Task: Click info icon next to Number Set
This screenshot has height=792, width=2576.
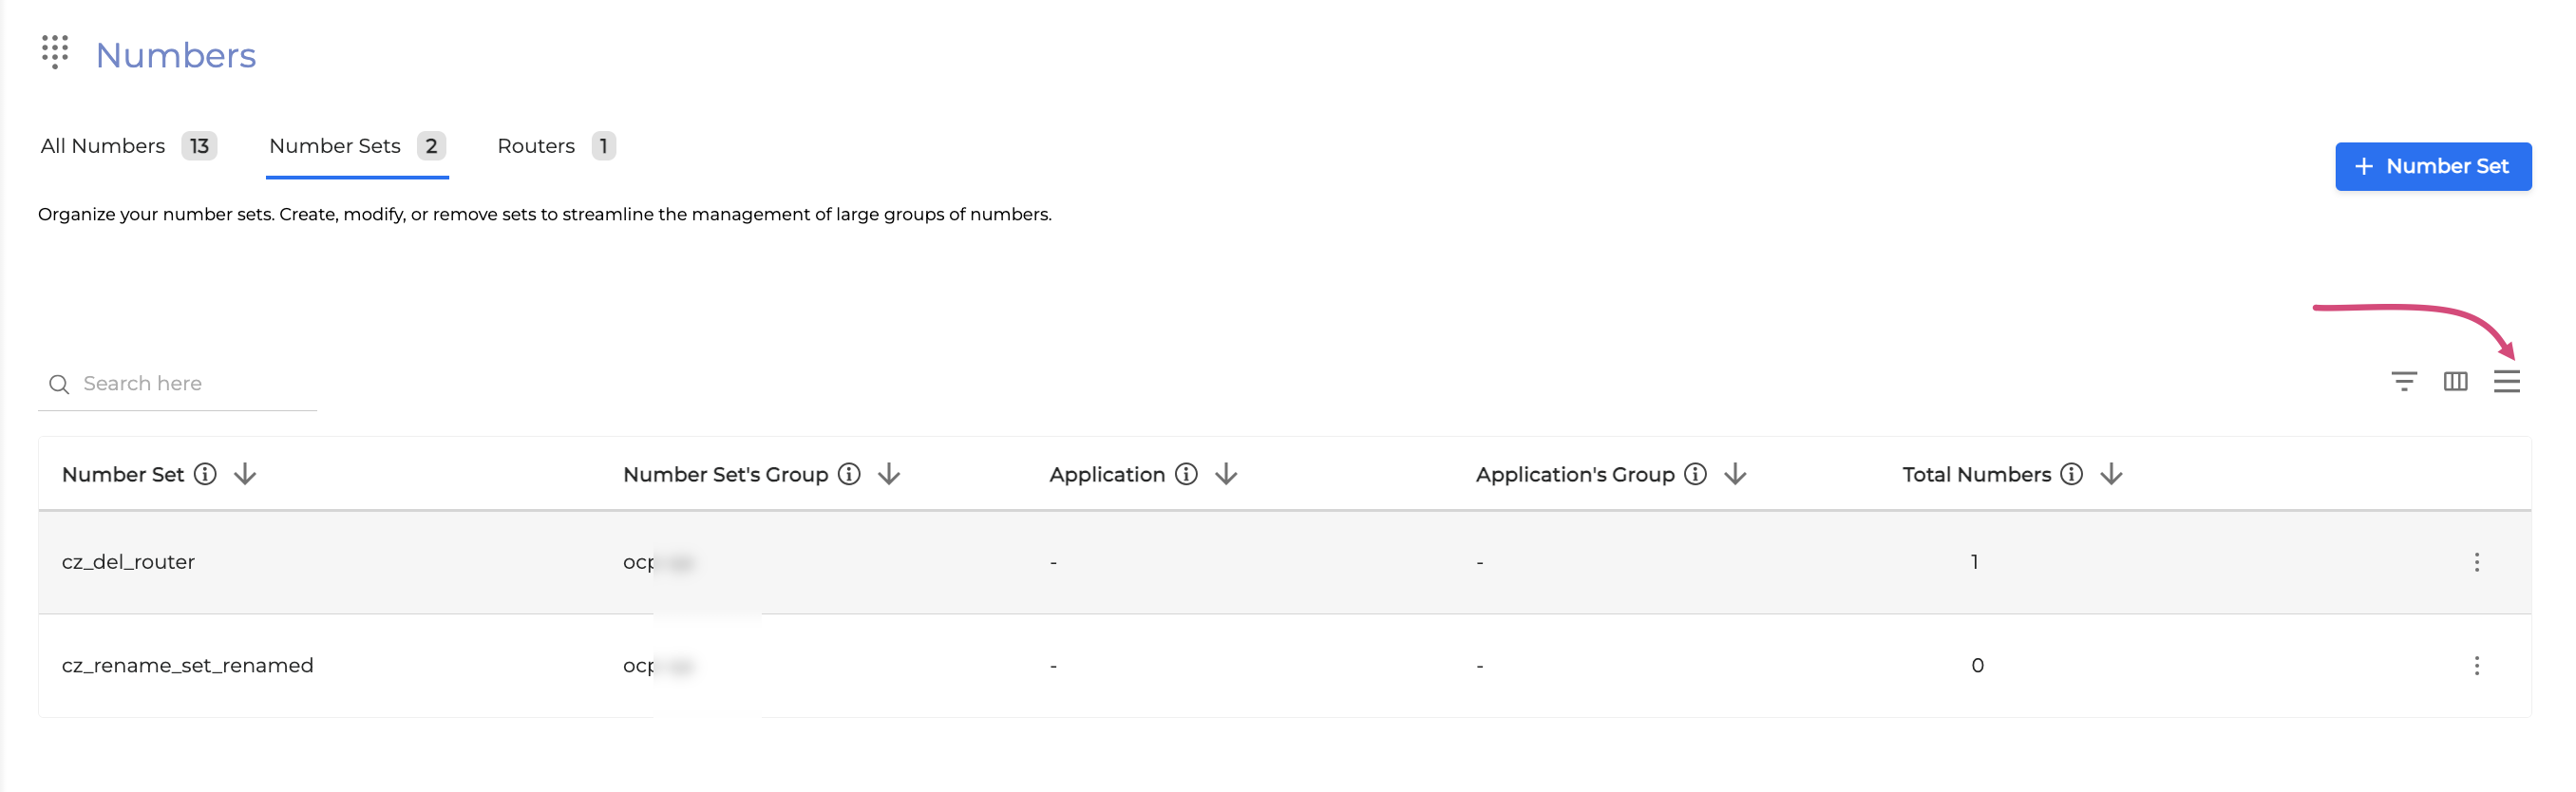Action: point(205,474)
